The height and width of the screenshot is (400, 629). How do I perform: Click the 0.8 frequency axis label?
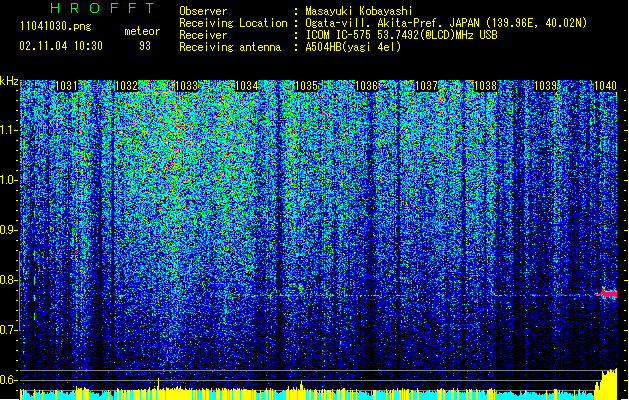(8, 280)
